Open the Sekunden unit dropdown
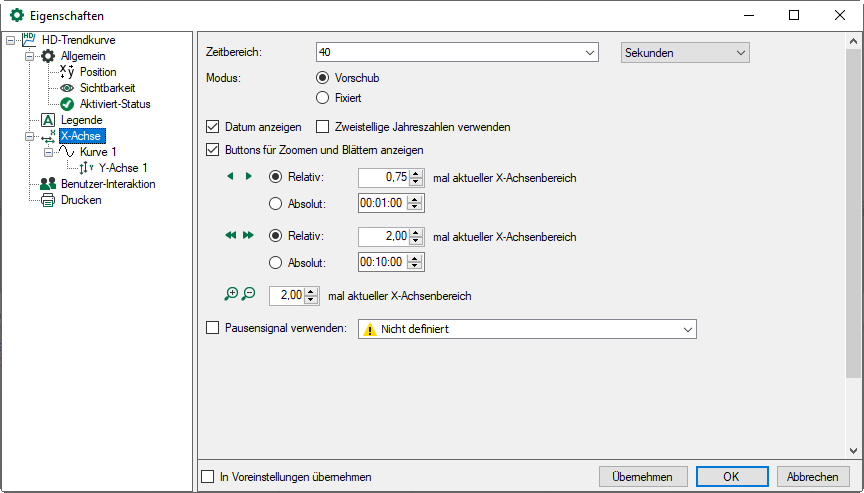The width and height of the screenshot is (864, 493). click(685, 52)
